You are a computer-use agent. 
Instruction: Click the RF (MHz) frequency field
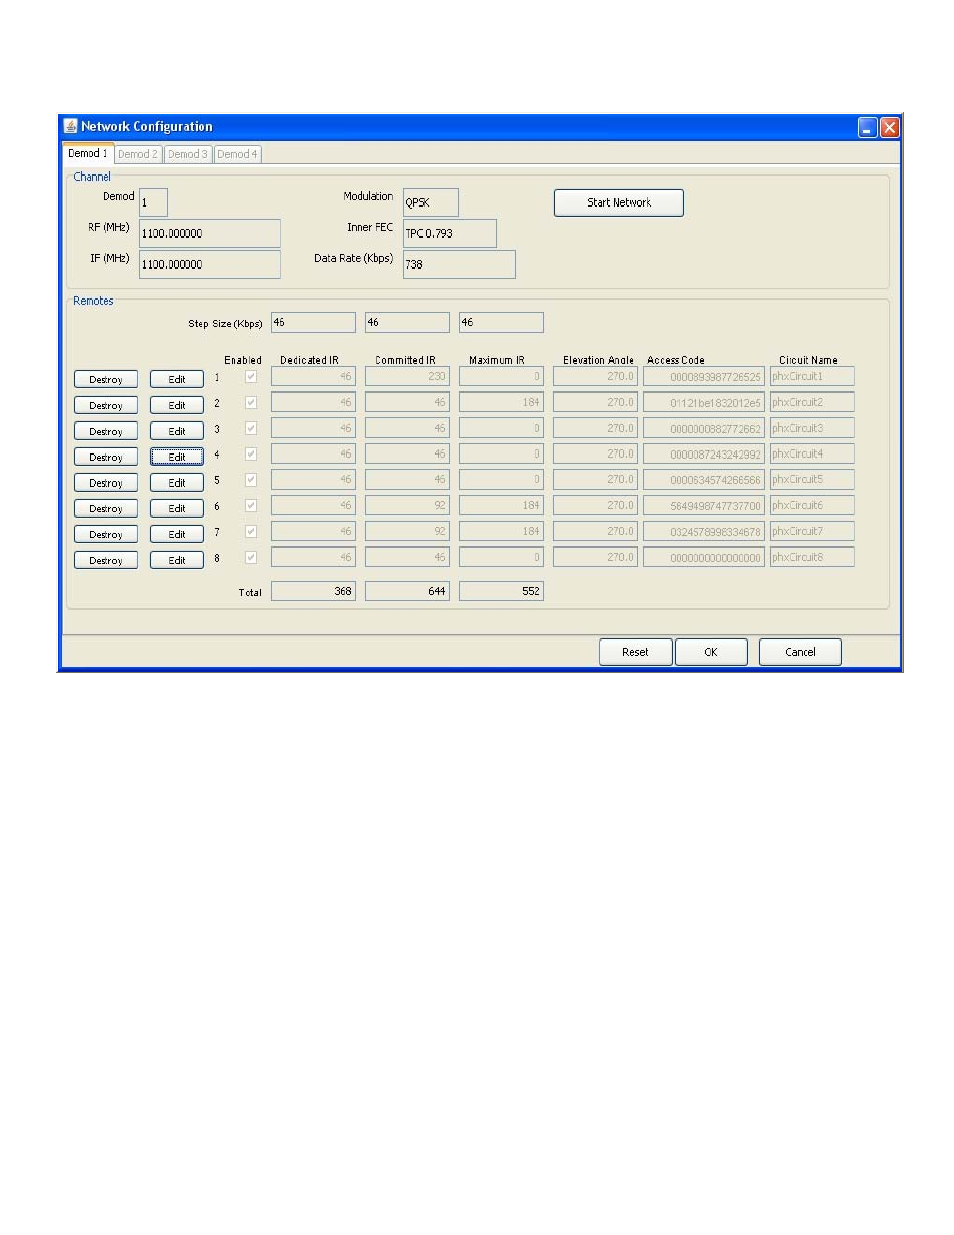tap(210, 233)
